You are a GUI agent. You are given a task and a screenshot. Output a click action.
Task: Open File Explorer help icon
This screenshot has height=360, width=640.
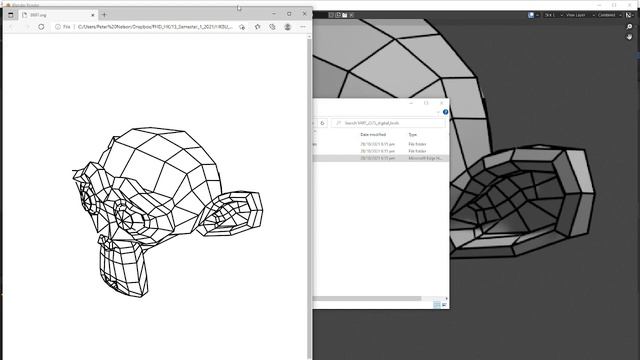tap(445, 112)
